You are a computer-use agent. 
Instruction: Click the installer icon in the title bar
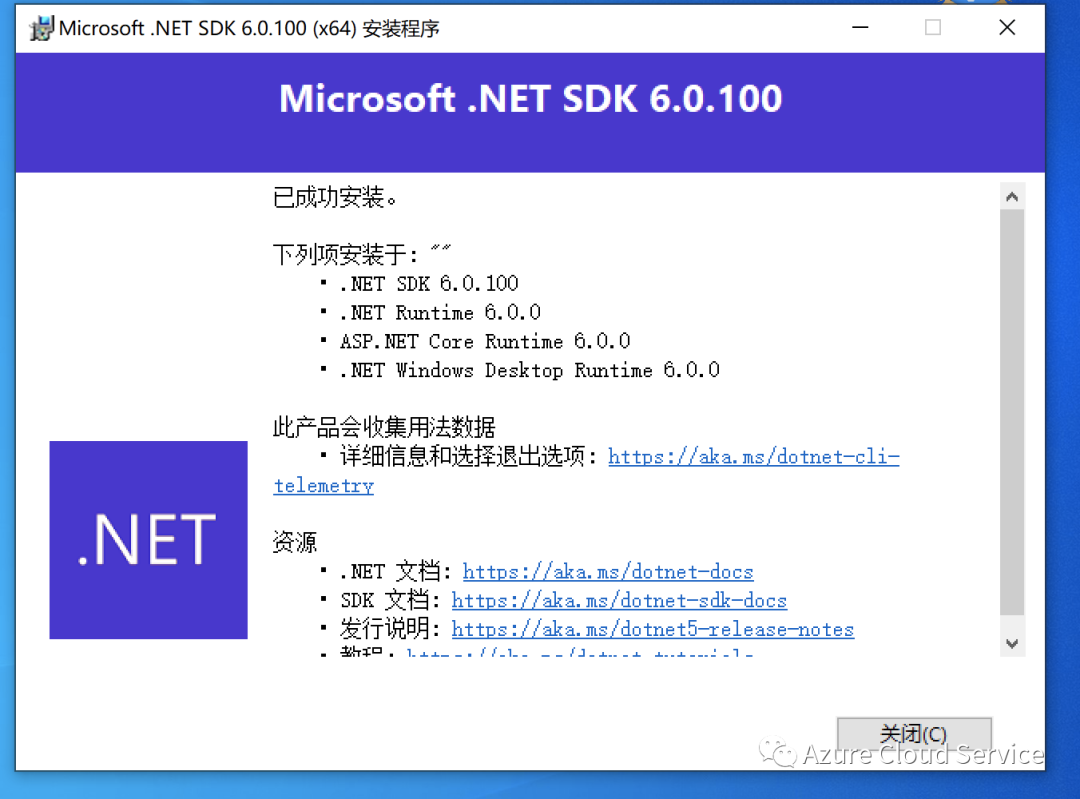41,28
